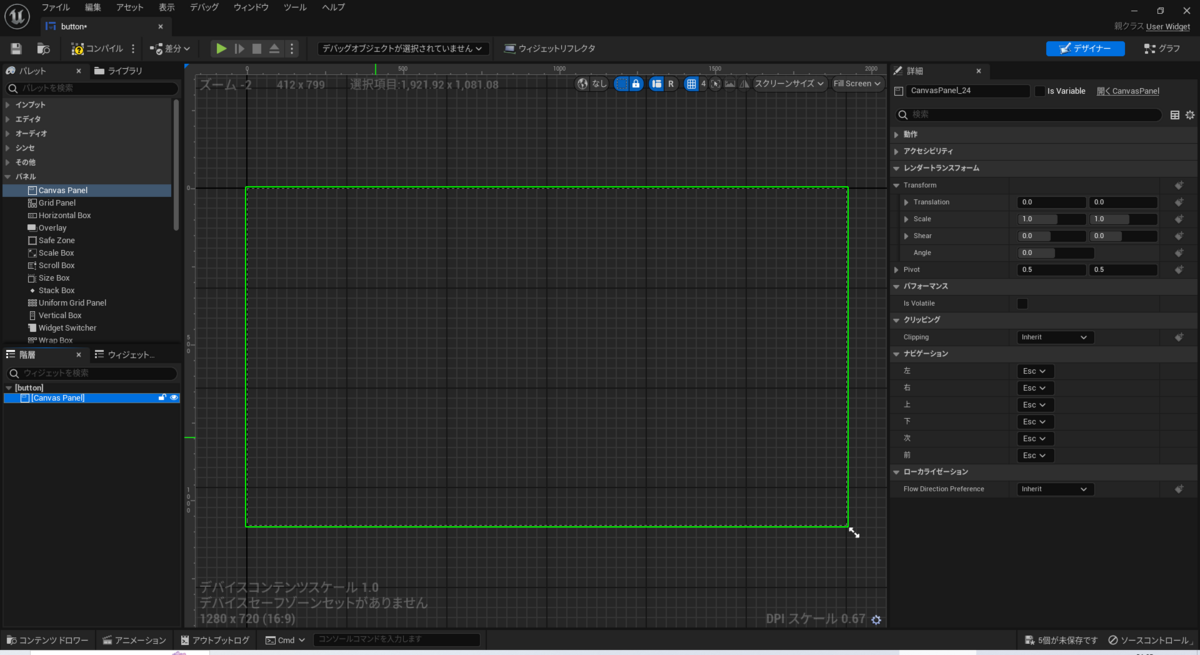Click the details property matrix table icon

pos(1175,115)
